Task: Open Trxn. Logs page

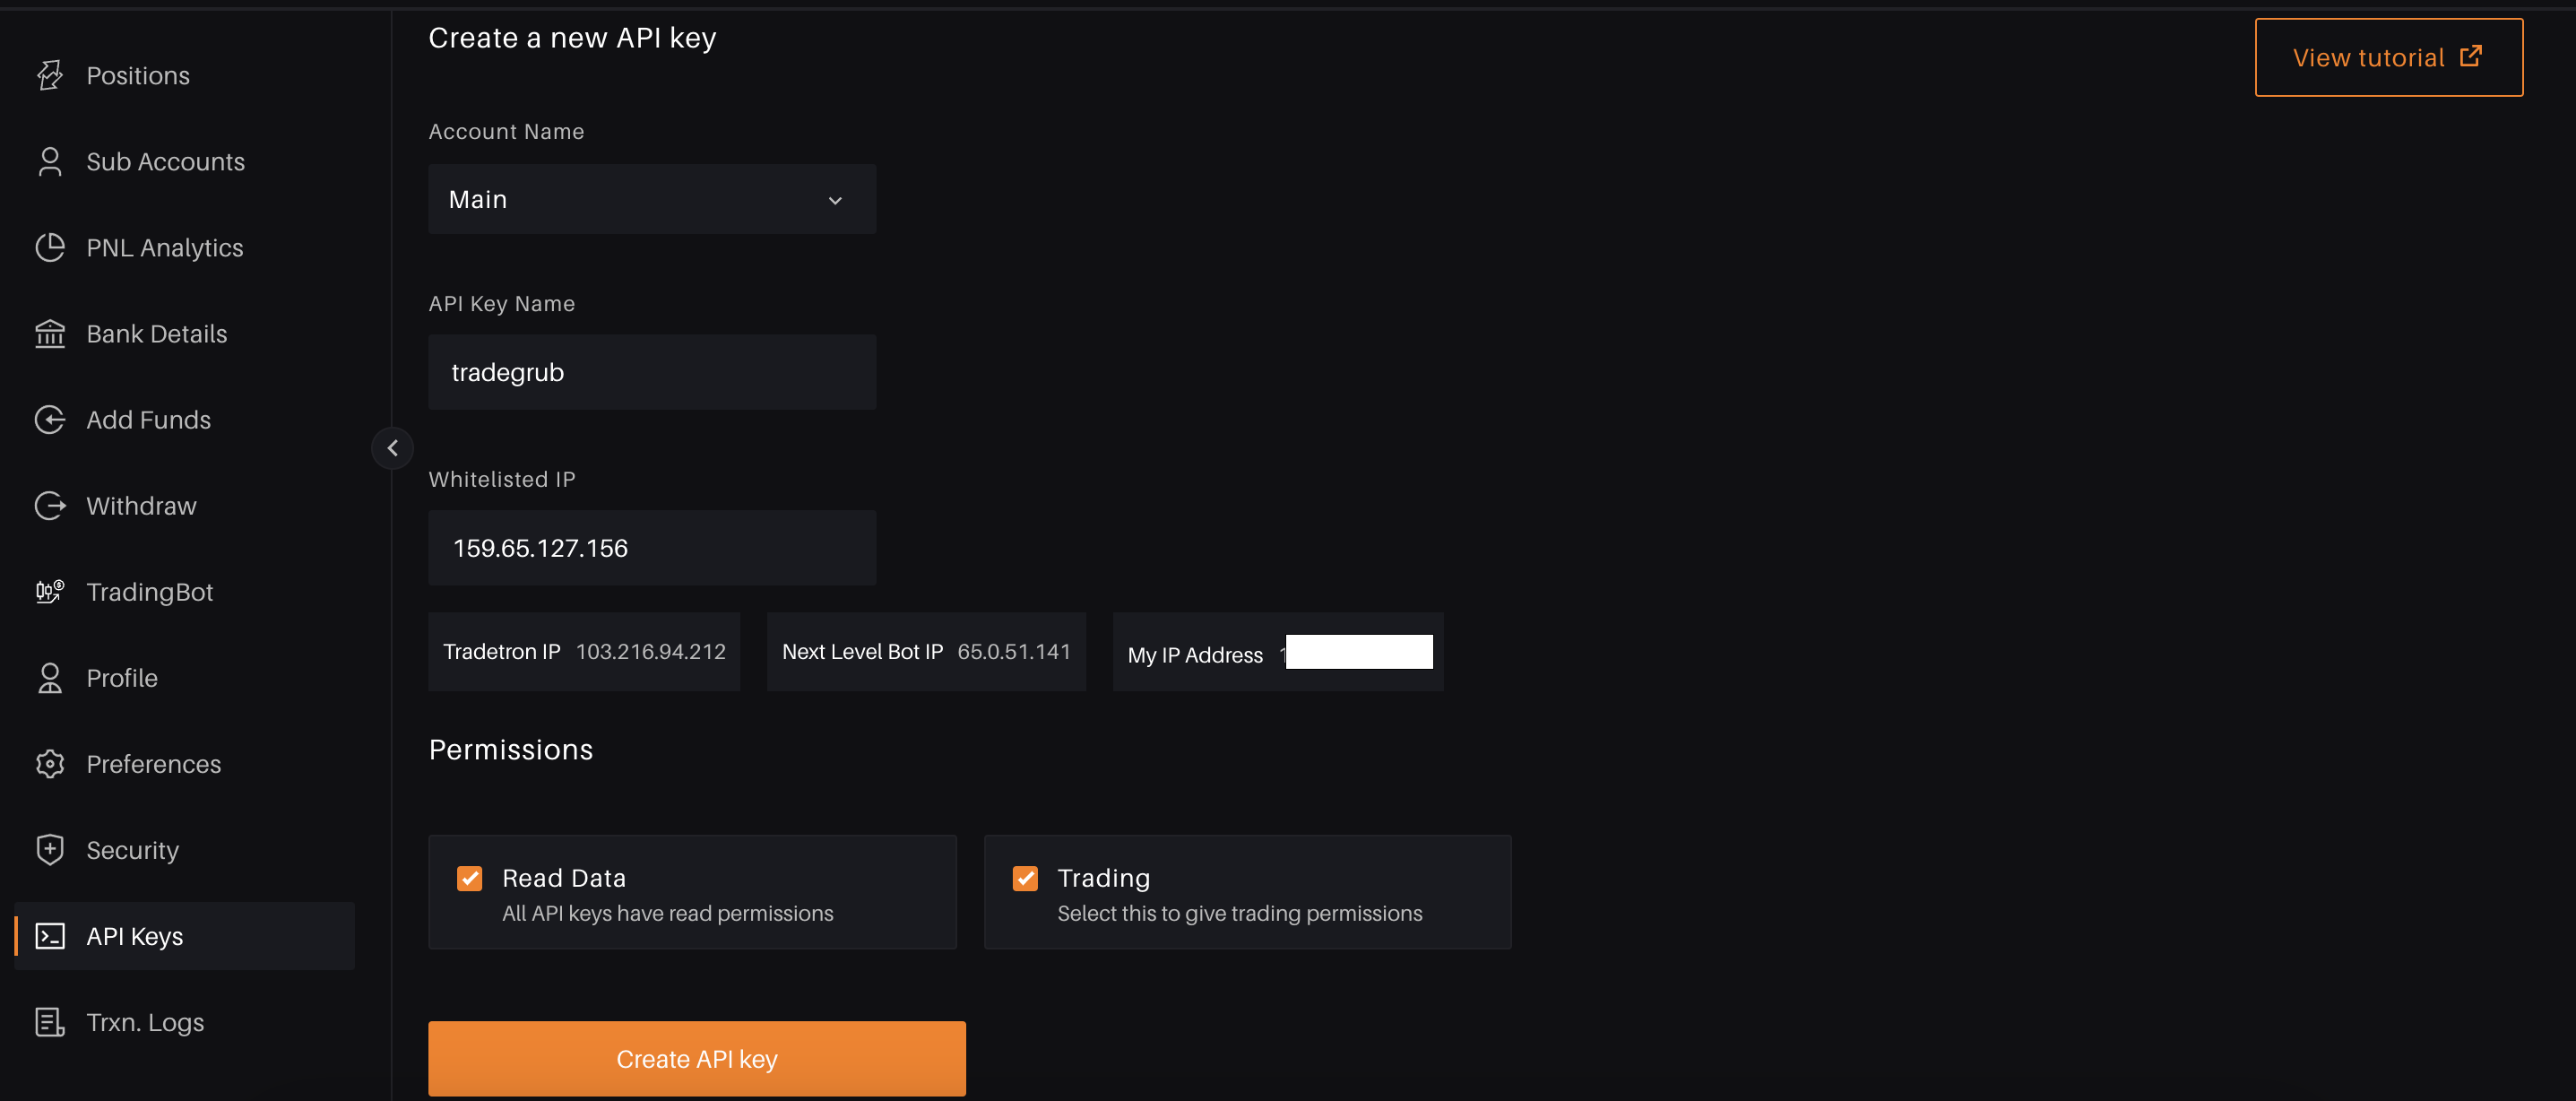Action: point(145,1021)
